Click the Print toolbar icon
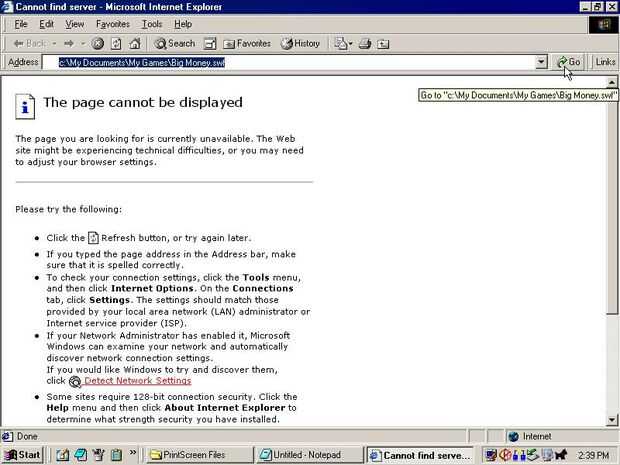The height and width of the screenshot is (465, 620). coord(365,43)
